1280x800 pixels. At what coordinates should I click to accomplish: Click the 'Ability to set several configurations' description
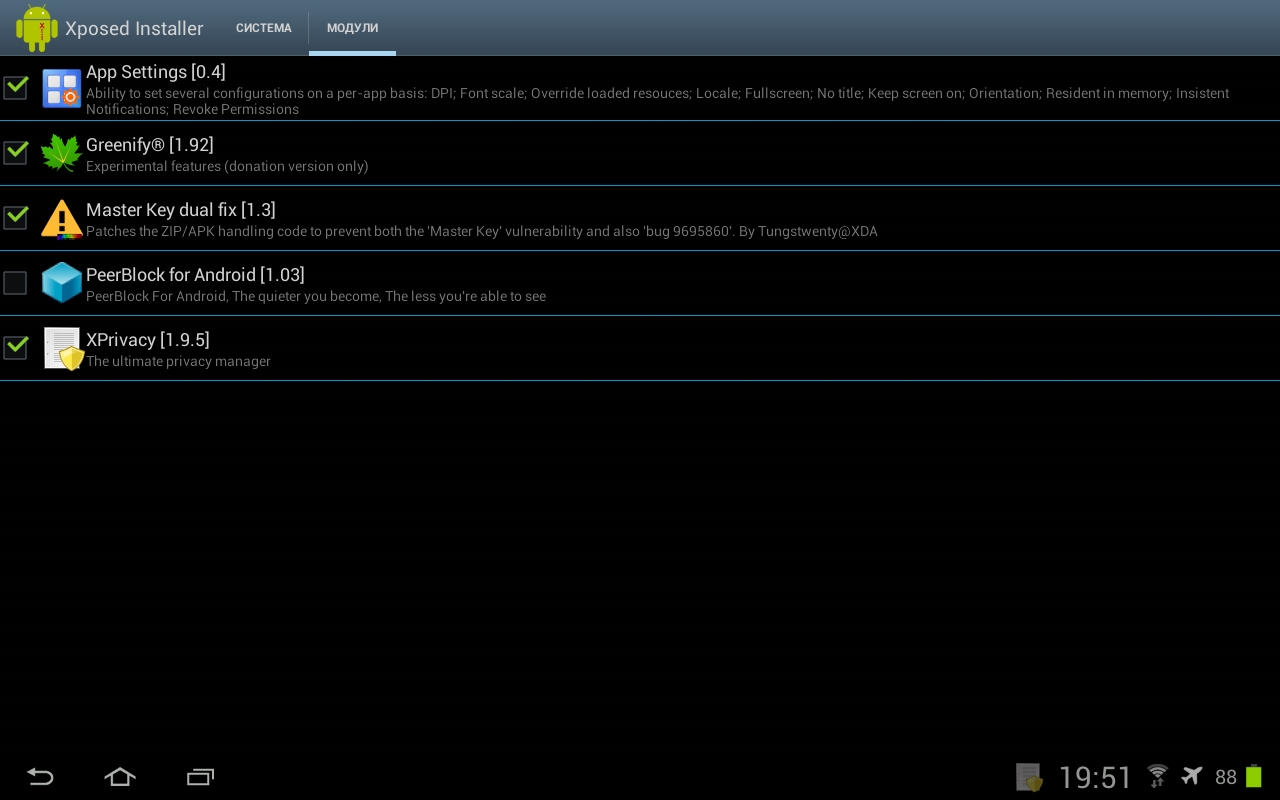click(x=657, y=101)
